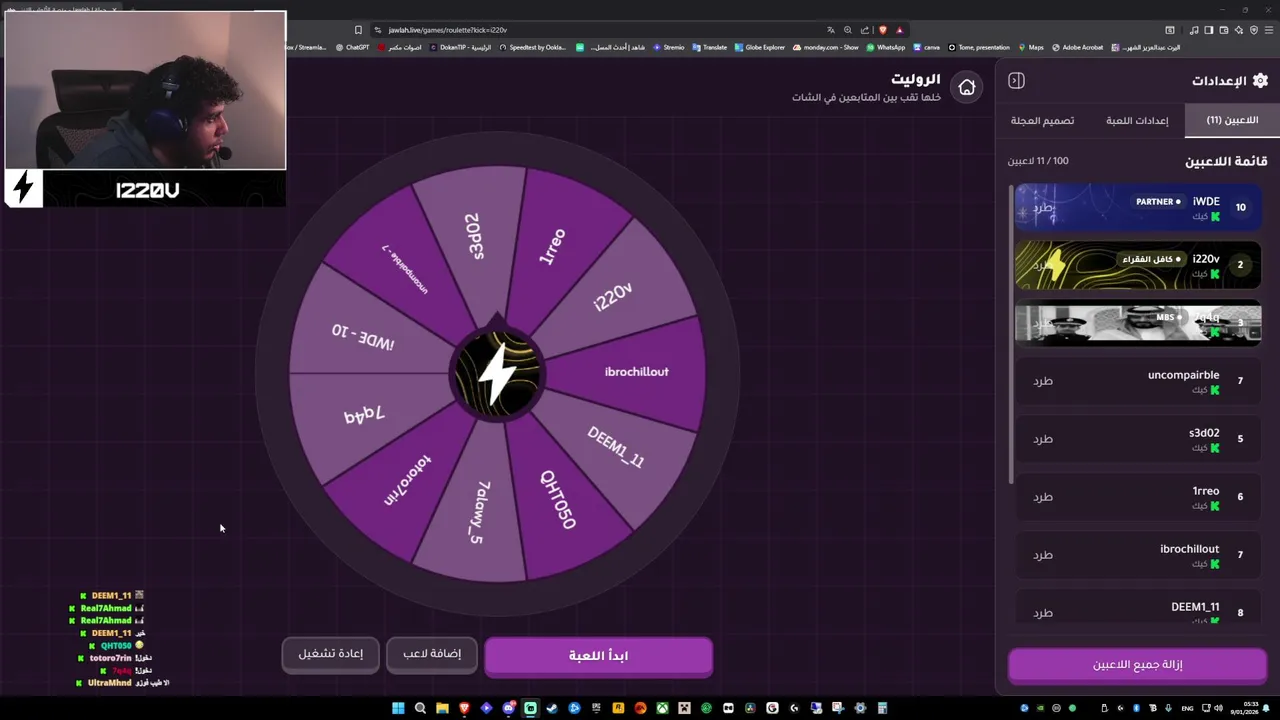1280x720 pixels.
Task: Share this page via address bar icon
Action: tap(864, 30)
